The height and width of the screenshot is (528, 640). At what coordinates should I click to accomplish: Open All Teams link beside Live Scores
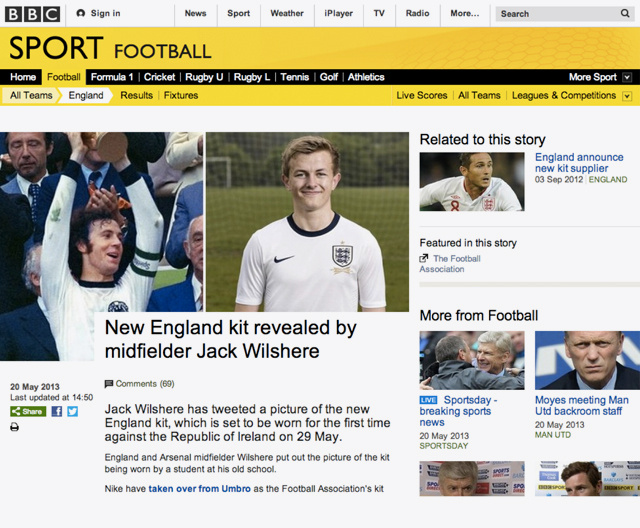pyautogui.click(x=479, y=95)
